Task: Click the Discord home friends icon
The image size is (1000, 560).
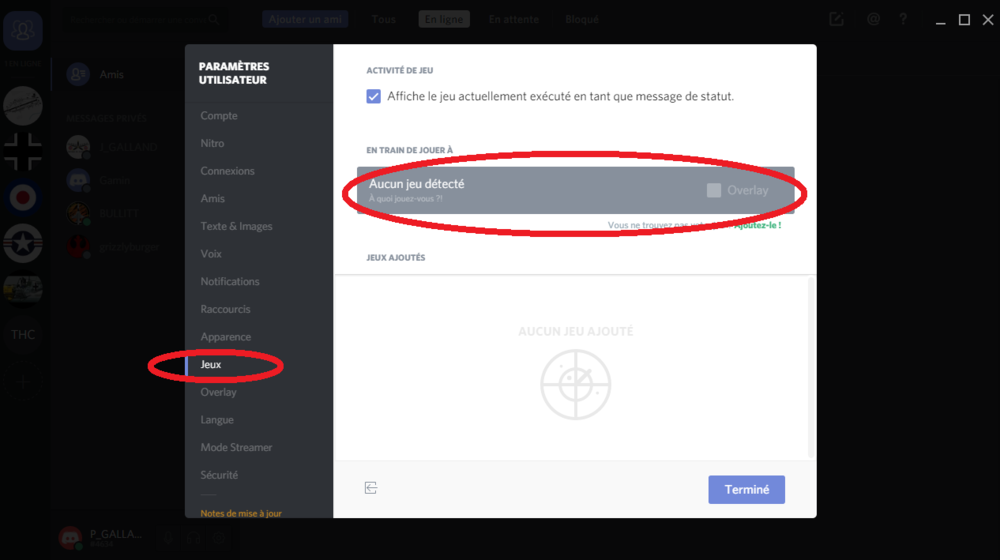Action: pos(23,31)
